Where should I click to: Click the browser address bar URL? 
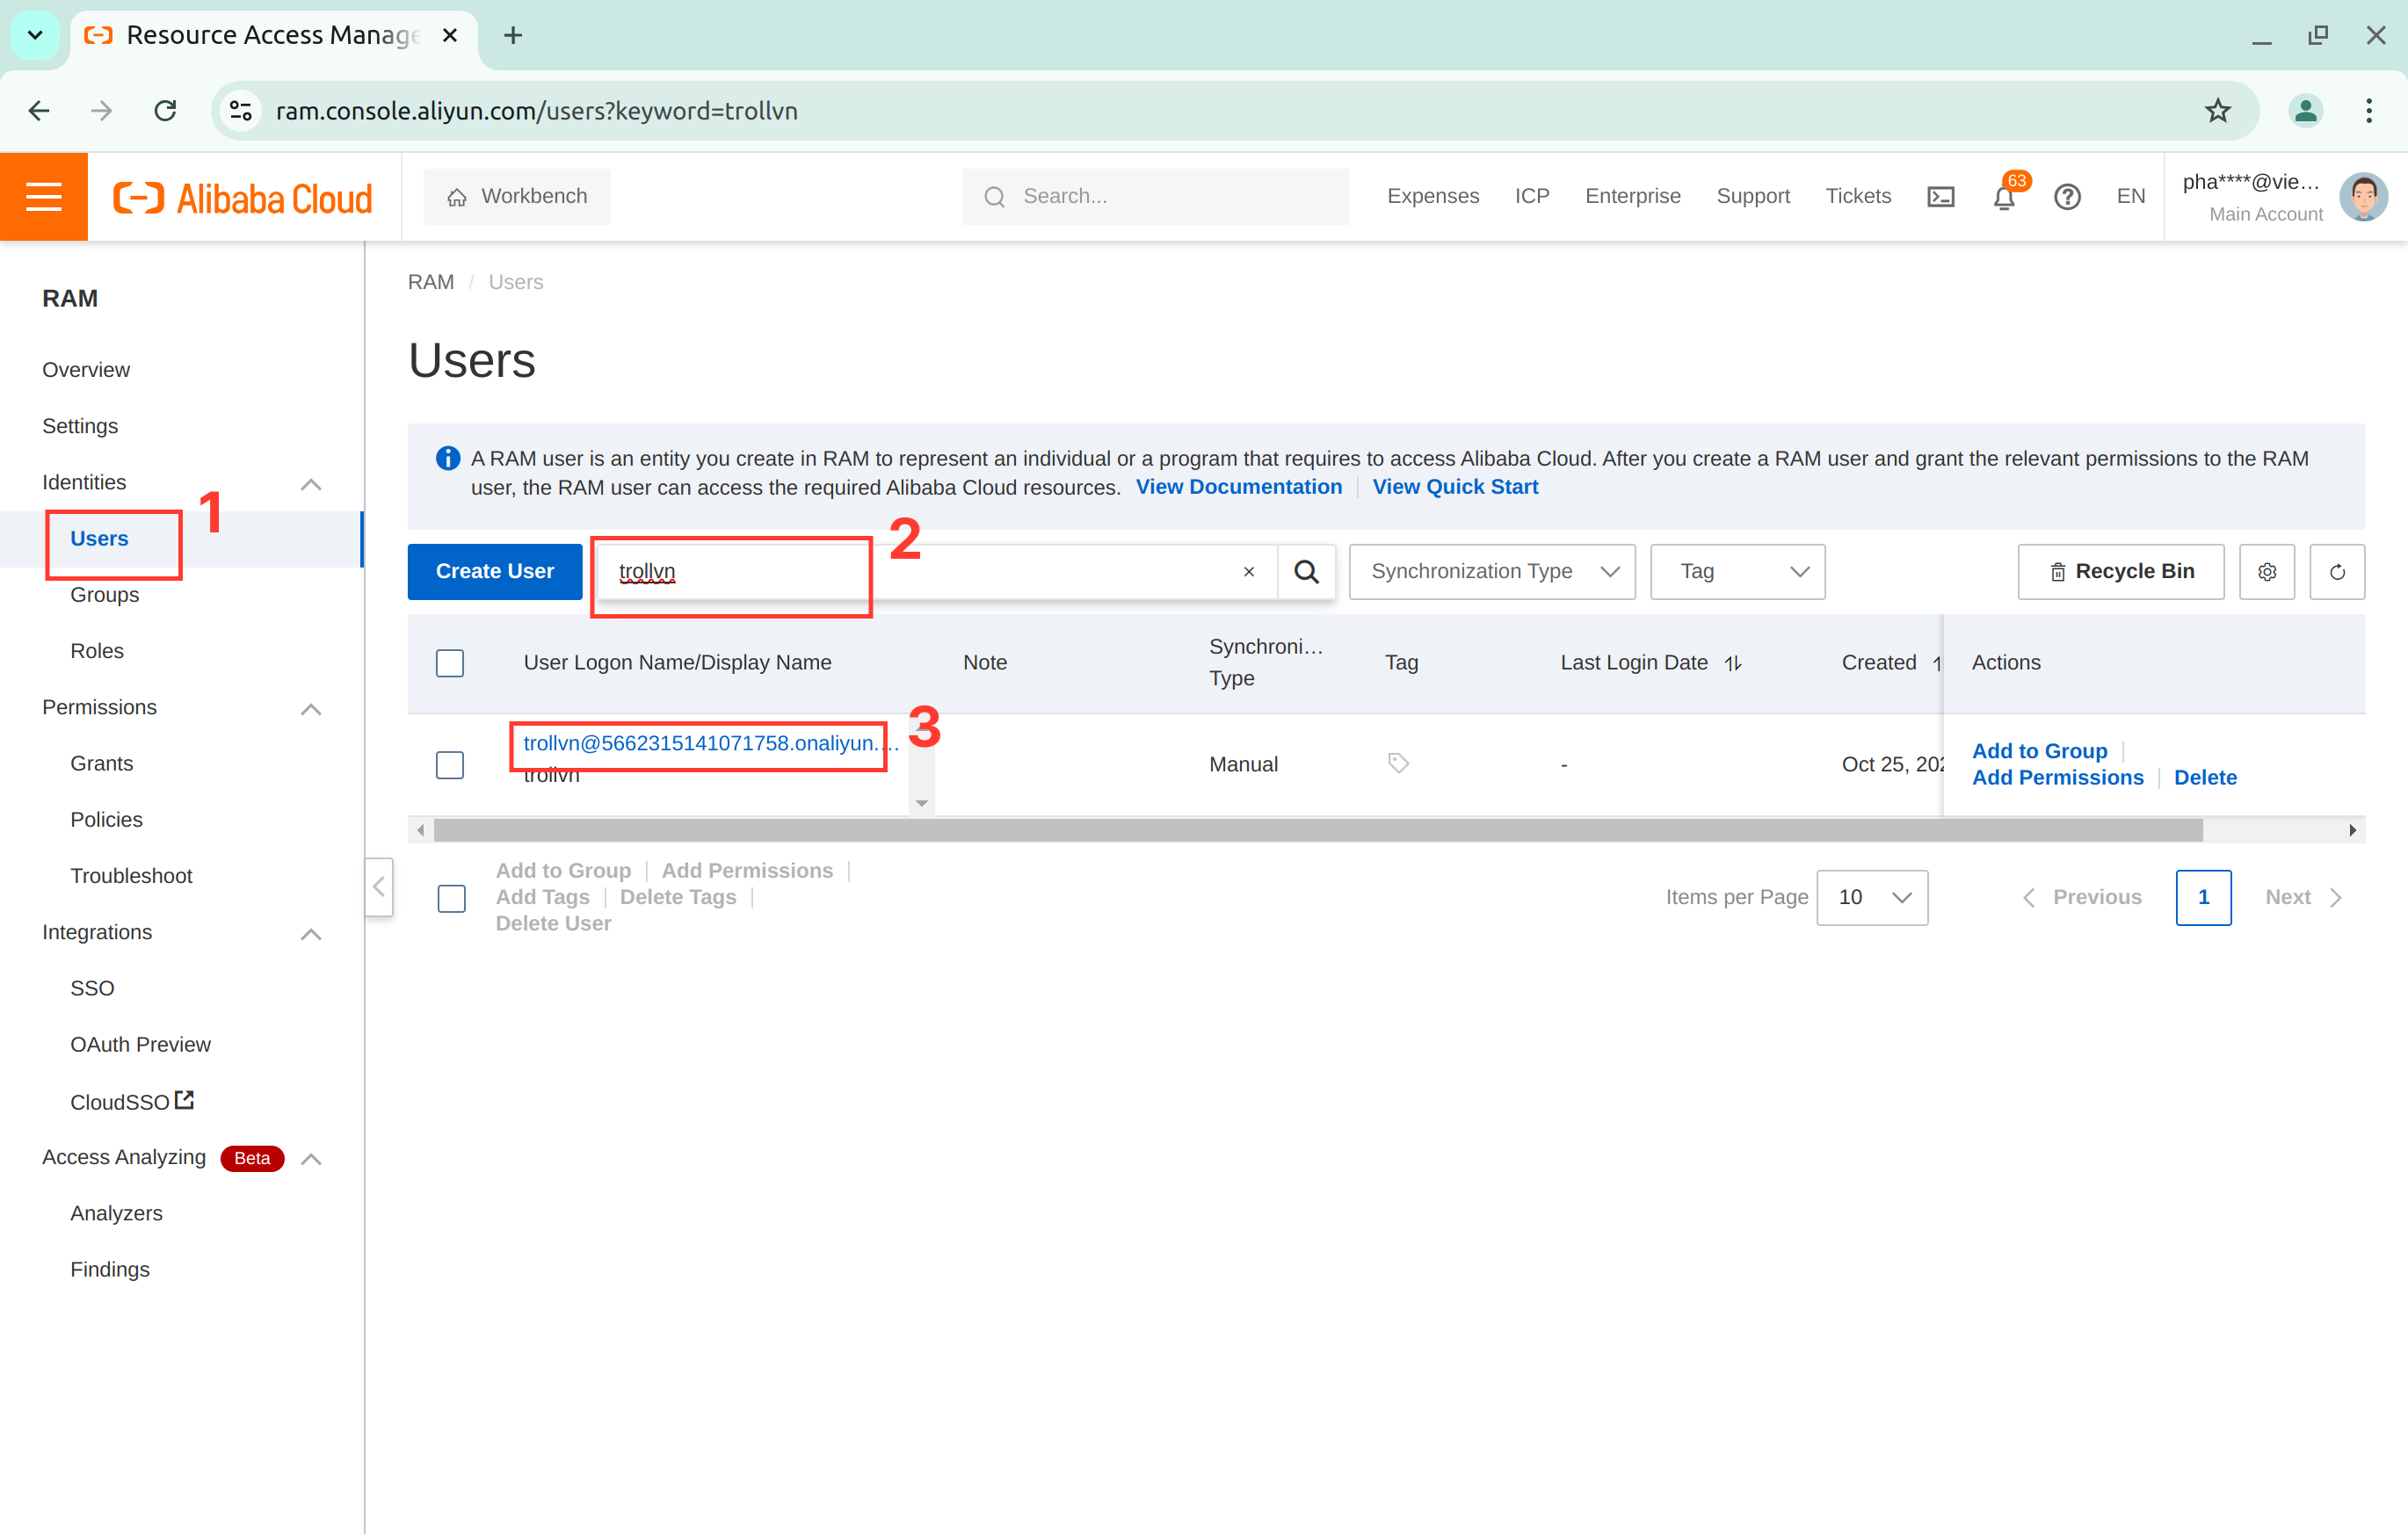[536, 111]
